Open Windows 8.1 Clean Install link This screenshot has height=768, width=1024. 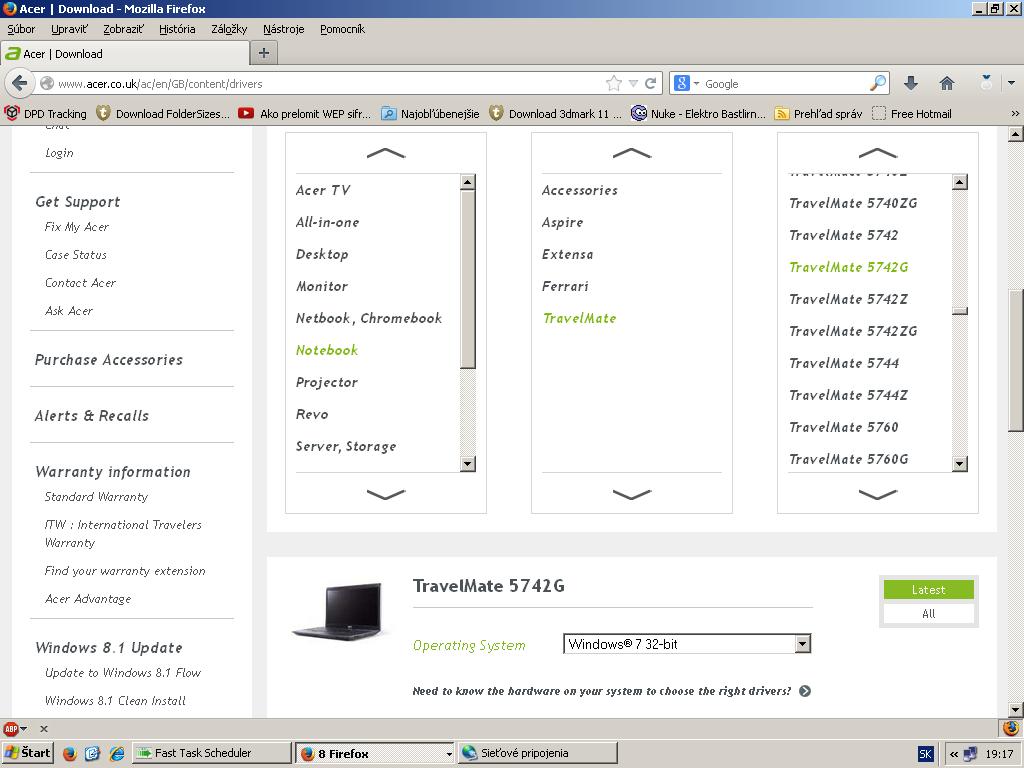116,701
